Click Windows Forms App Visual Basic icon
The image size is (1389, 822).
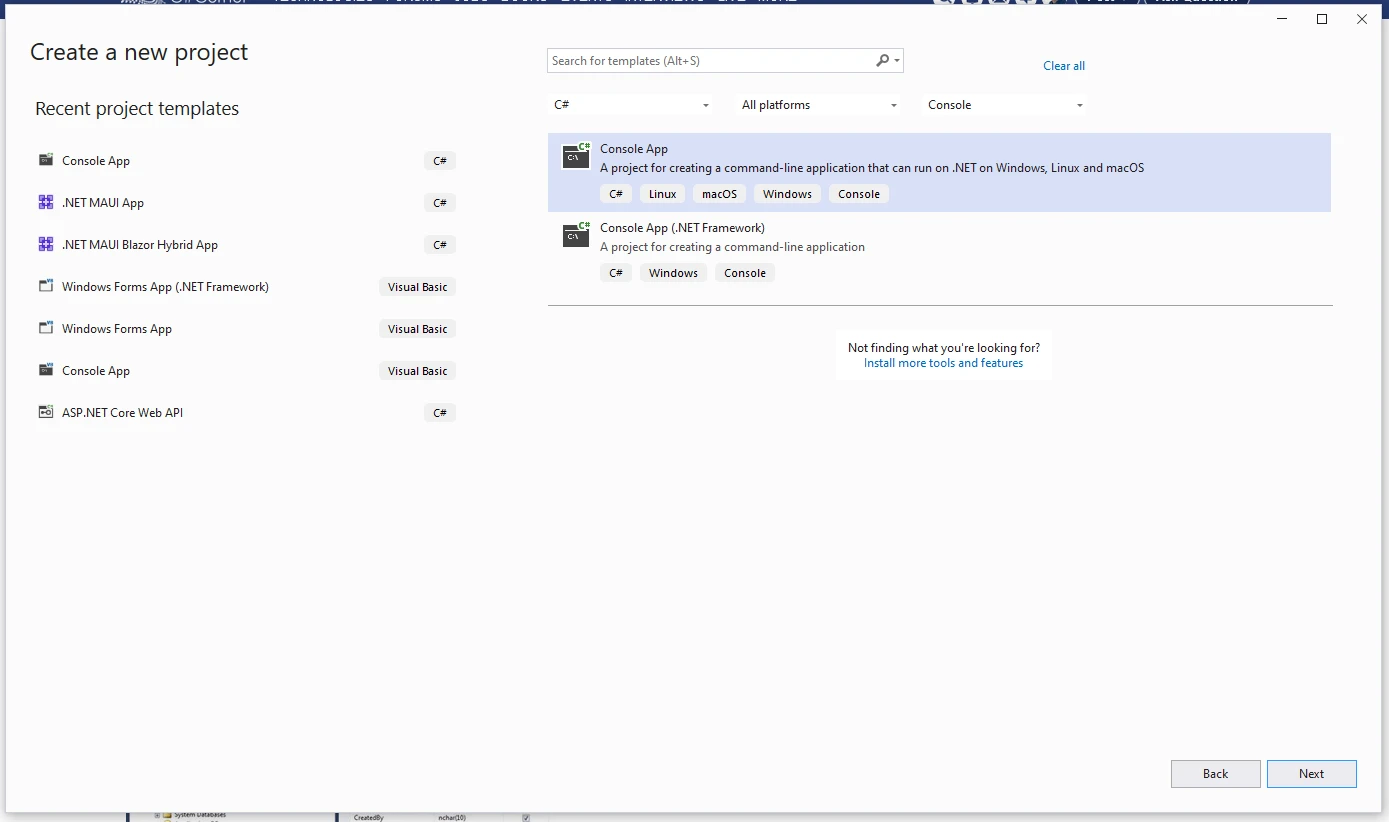[46, 328]
